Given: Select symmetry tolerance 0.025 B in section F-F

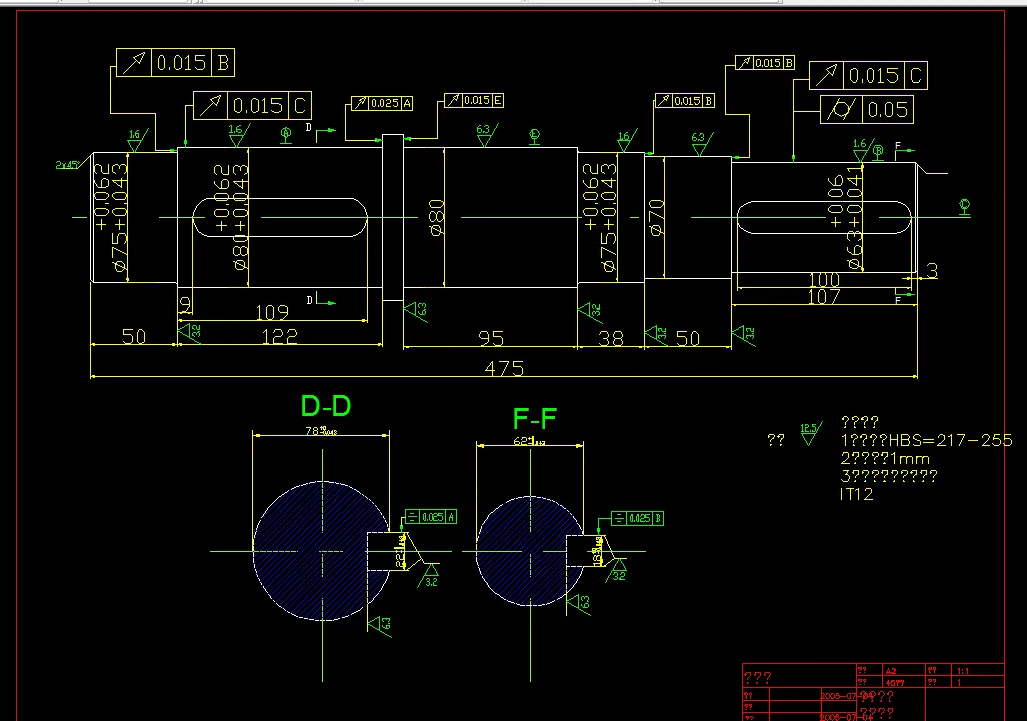Looking at the screenshot, I should pos(637,519).
